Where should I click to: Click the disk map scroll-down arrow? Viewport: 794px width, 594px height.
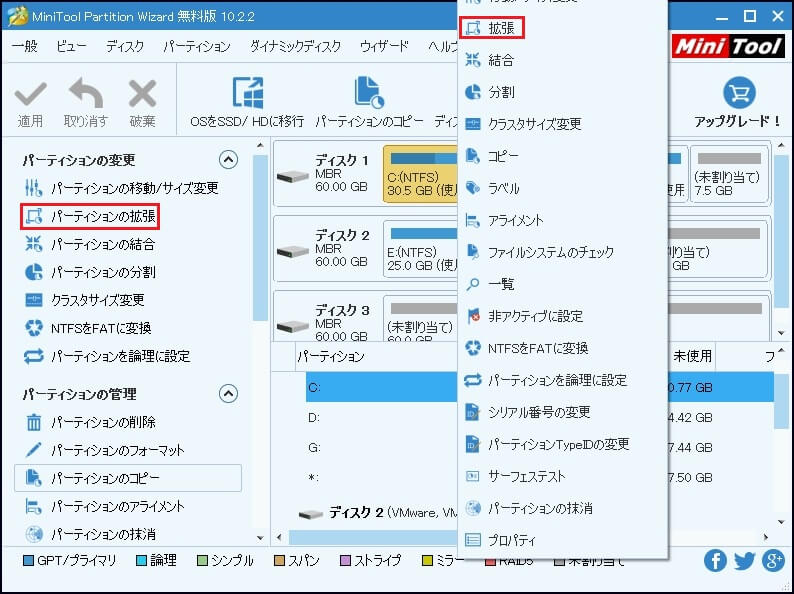click(x=781, y=333)
